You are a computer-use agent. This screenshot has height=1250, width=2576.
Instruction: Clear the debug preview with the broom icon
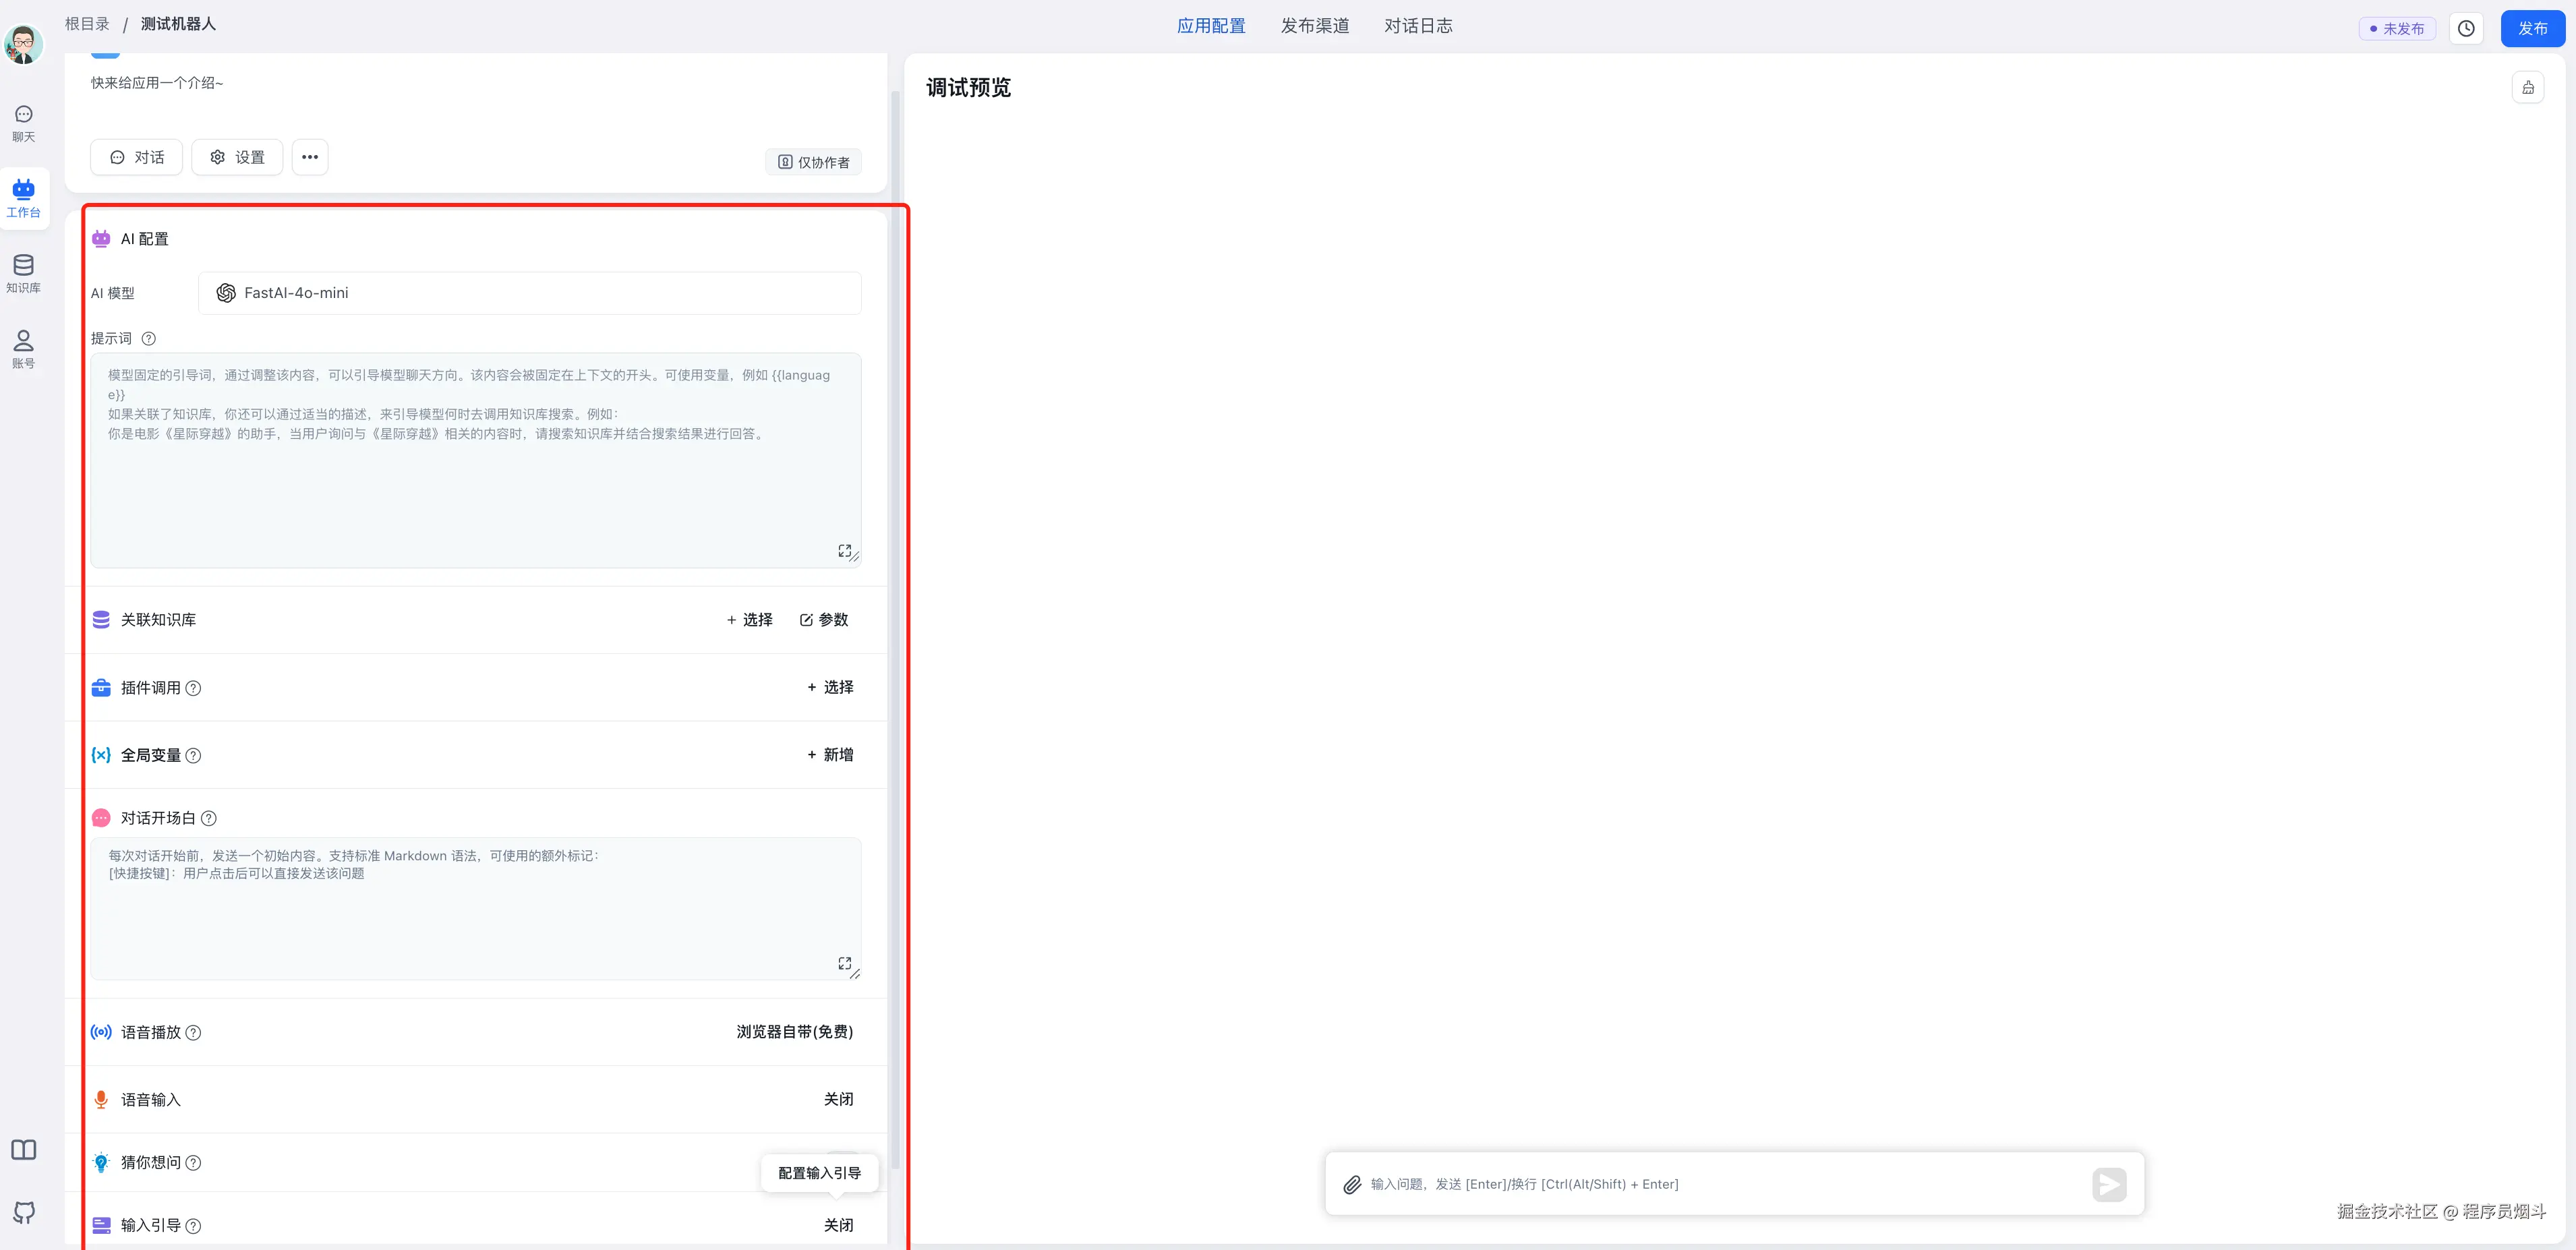[2527, 88]
